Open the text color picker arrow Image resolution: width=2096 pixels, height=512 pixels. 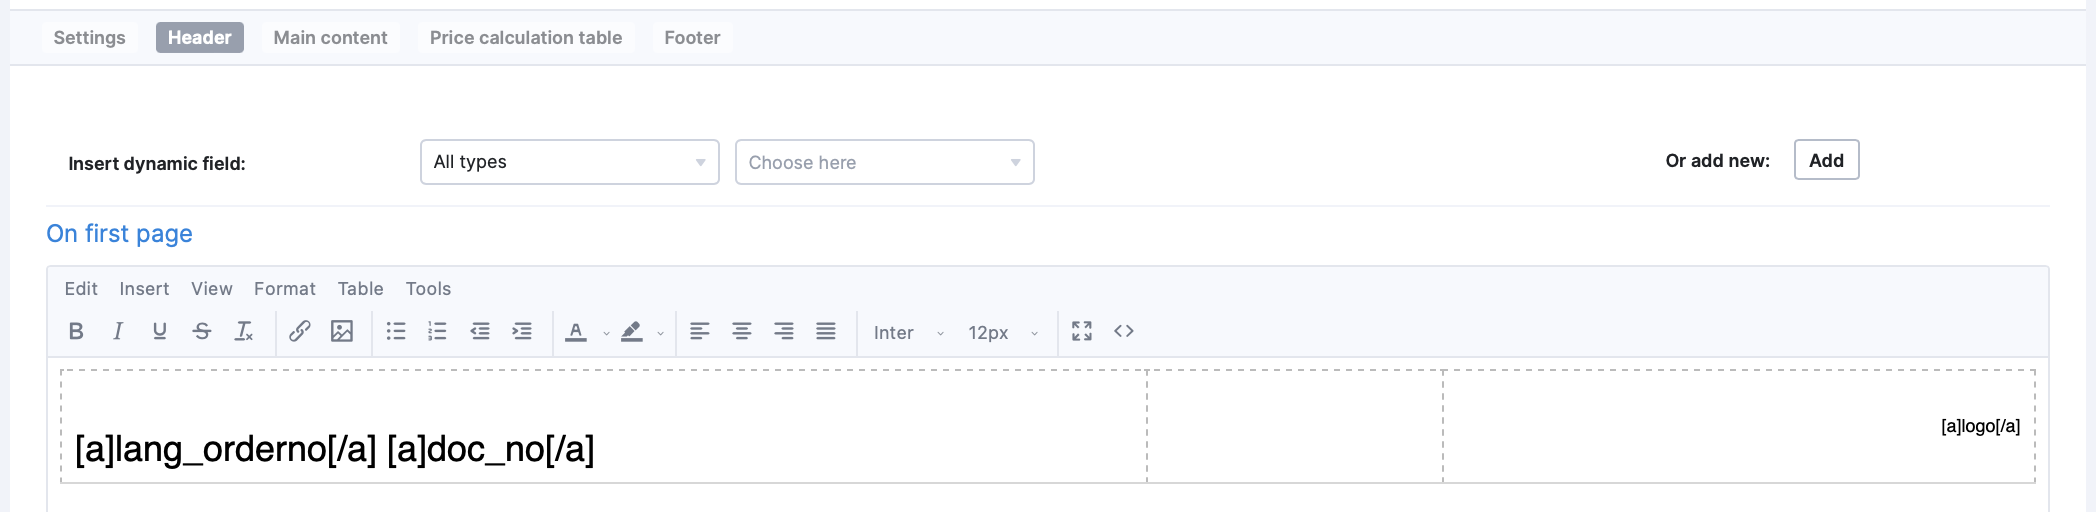point(606,333)
